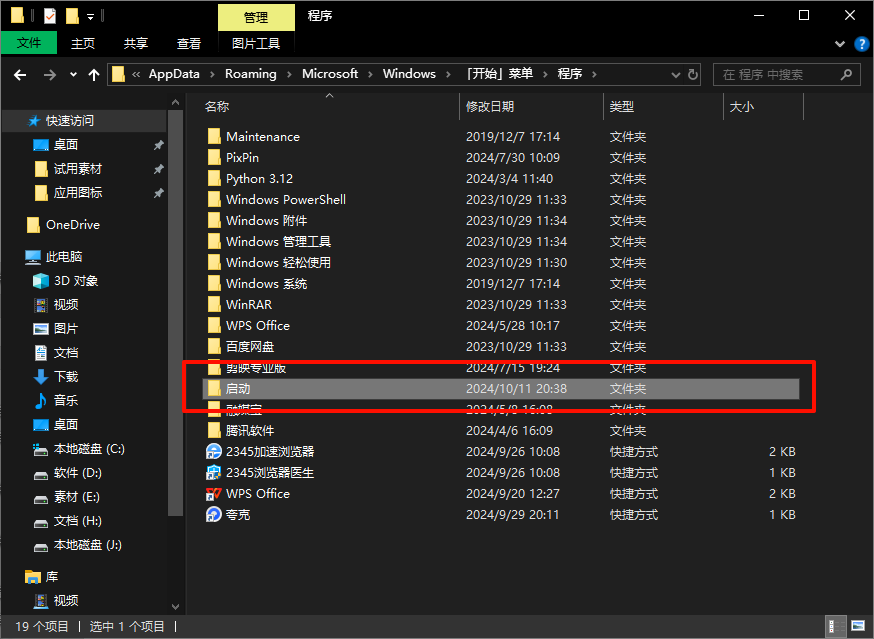
Task: Unpin 桌面 from quick access
Action: point(158,145)
